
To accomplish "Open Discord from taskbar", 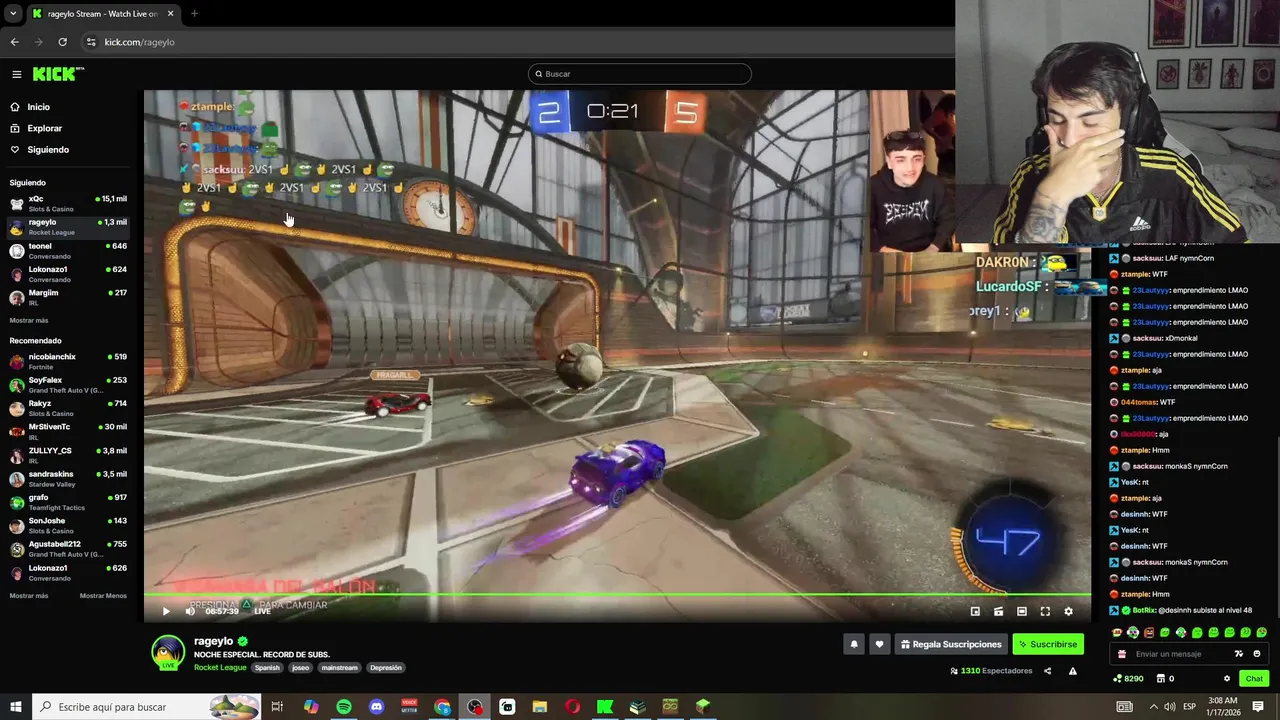I will click(376, 707).
